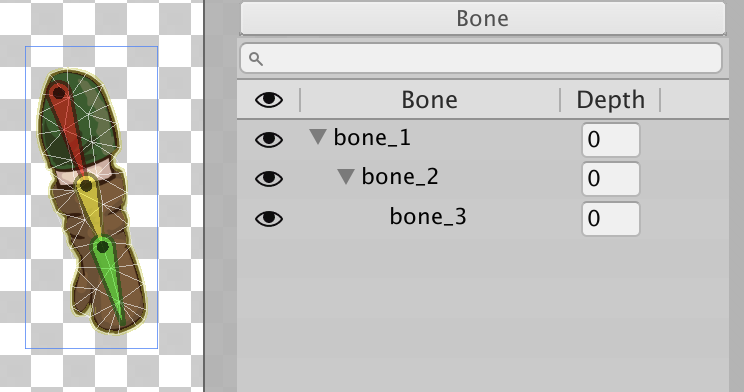Select the green bone joint on sprite
Screen dimensions: 744x392
coord(102,247)
